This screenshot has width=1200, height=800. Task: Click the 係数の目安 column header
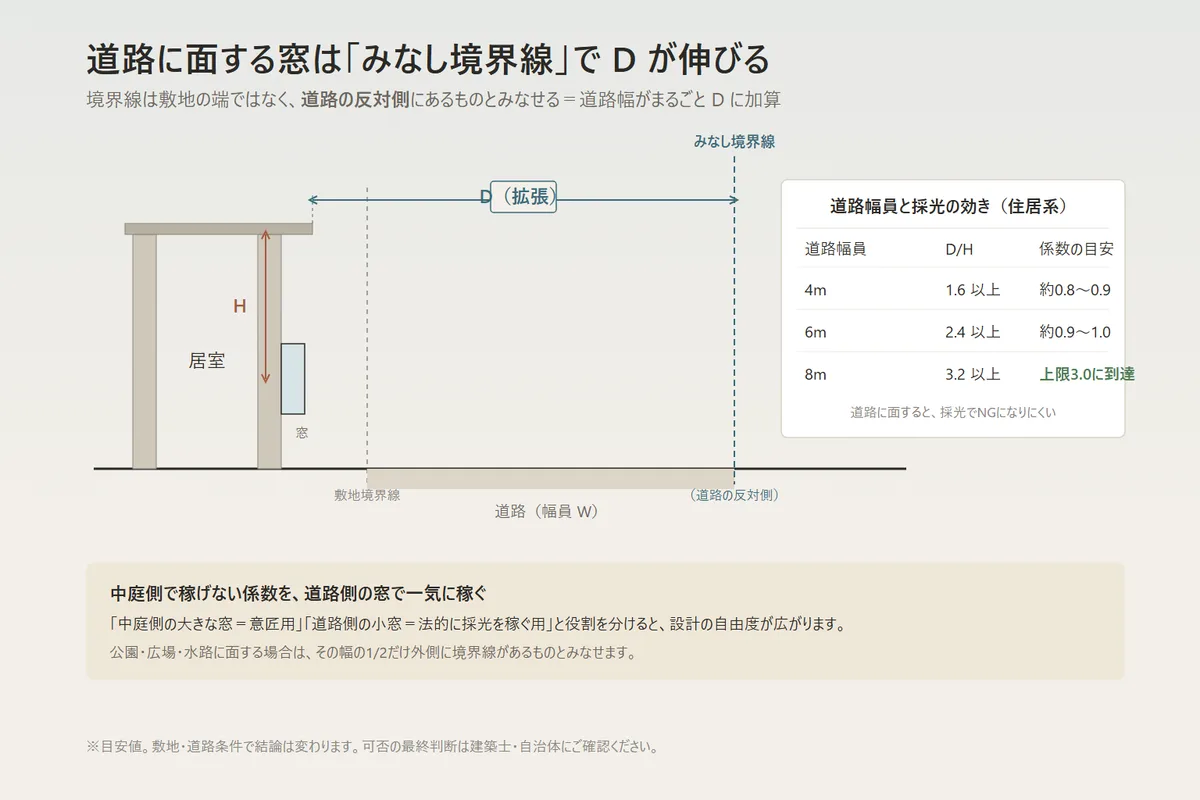pos(1076,249)
